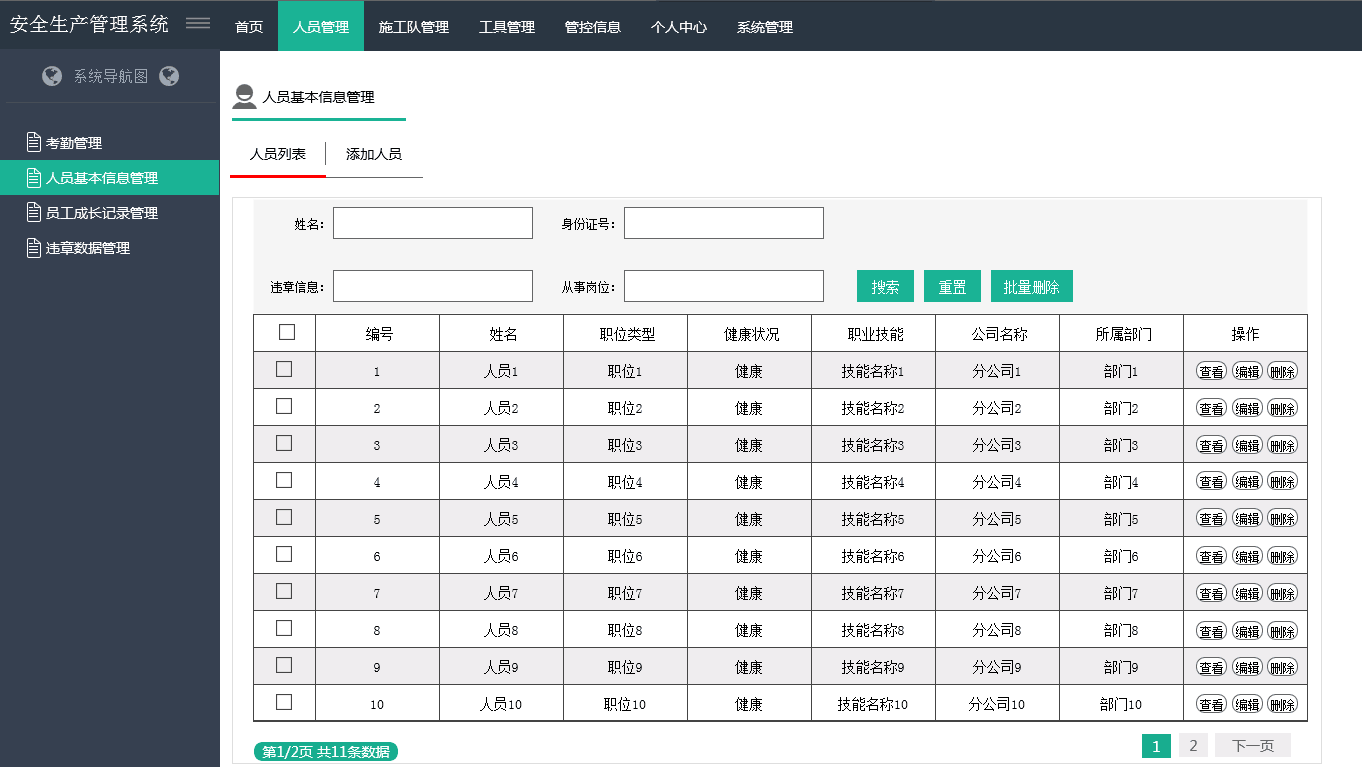Focus the 从事岗位 input field

724,286
